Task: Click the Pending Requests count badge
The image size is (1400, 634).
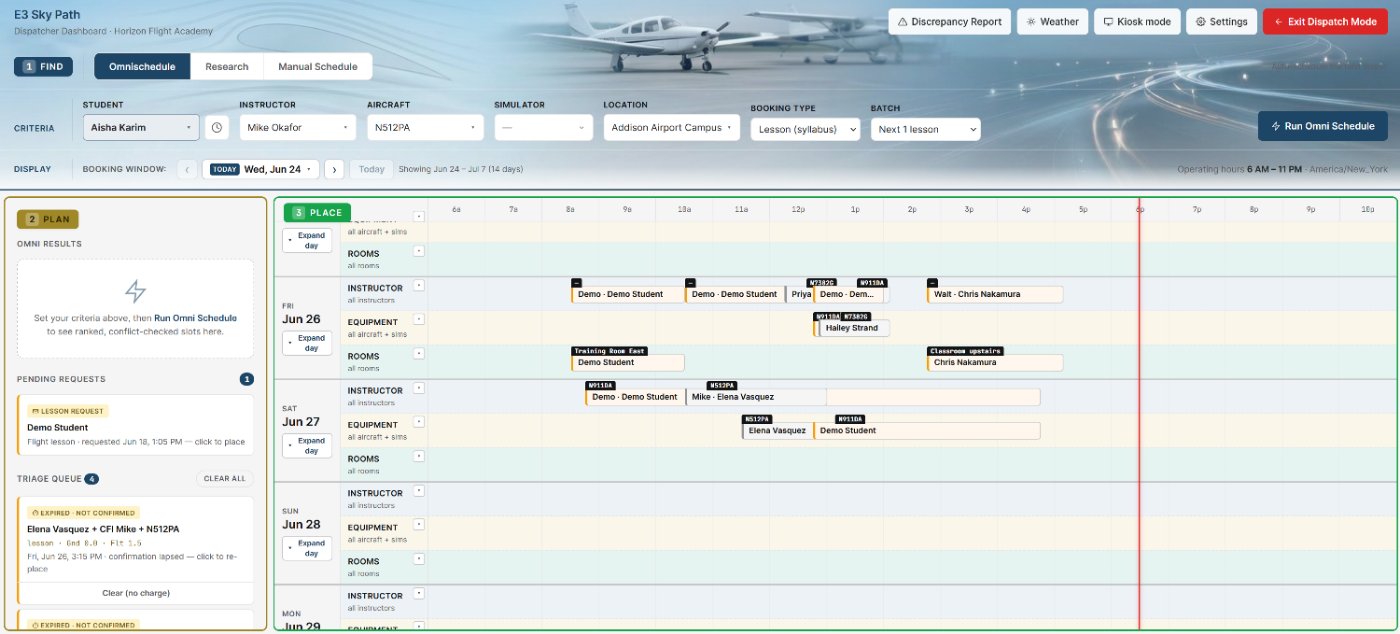Action: tap(247, 379)
